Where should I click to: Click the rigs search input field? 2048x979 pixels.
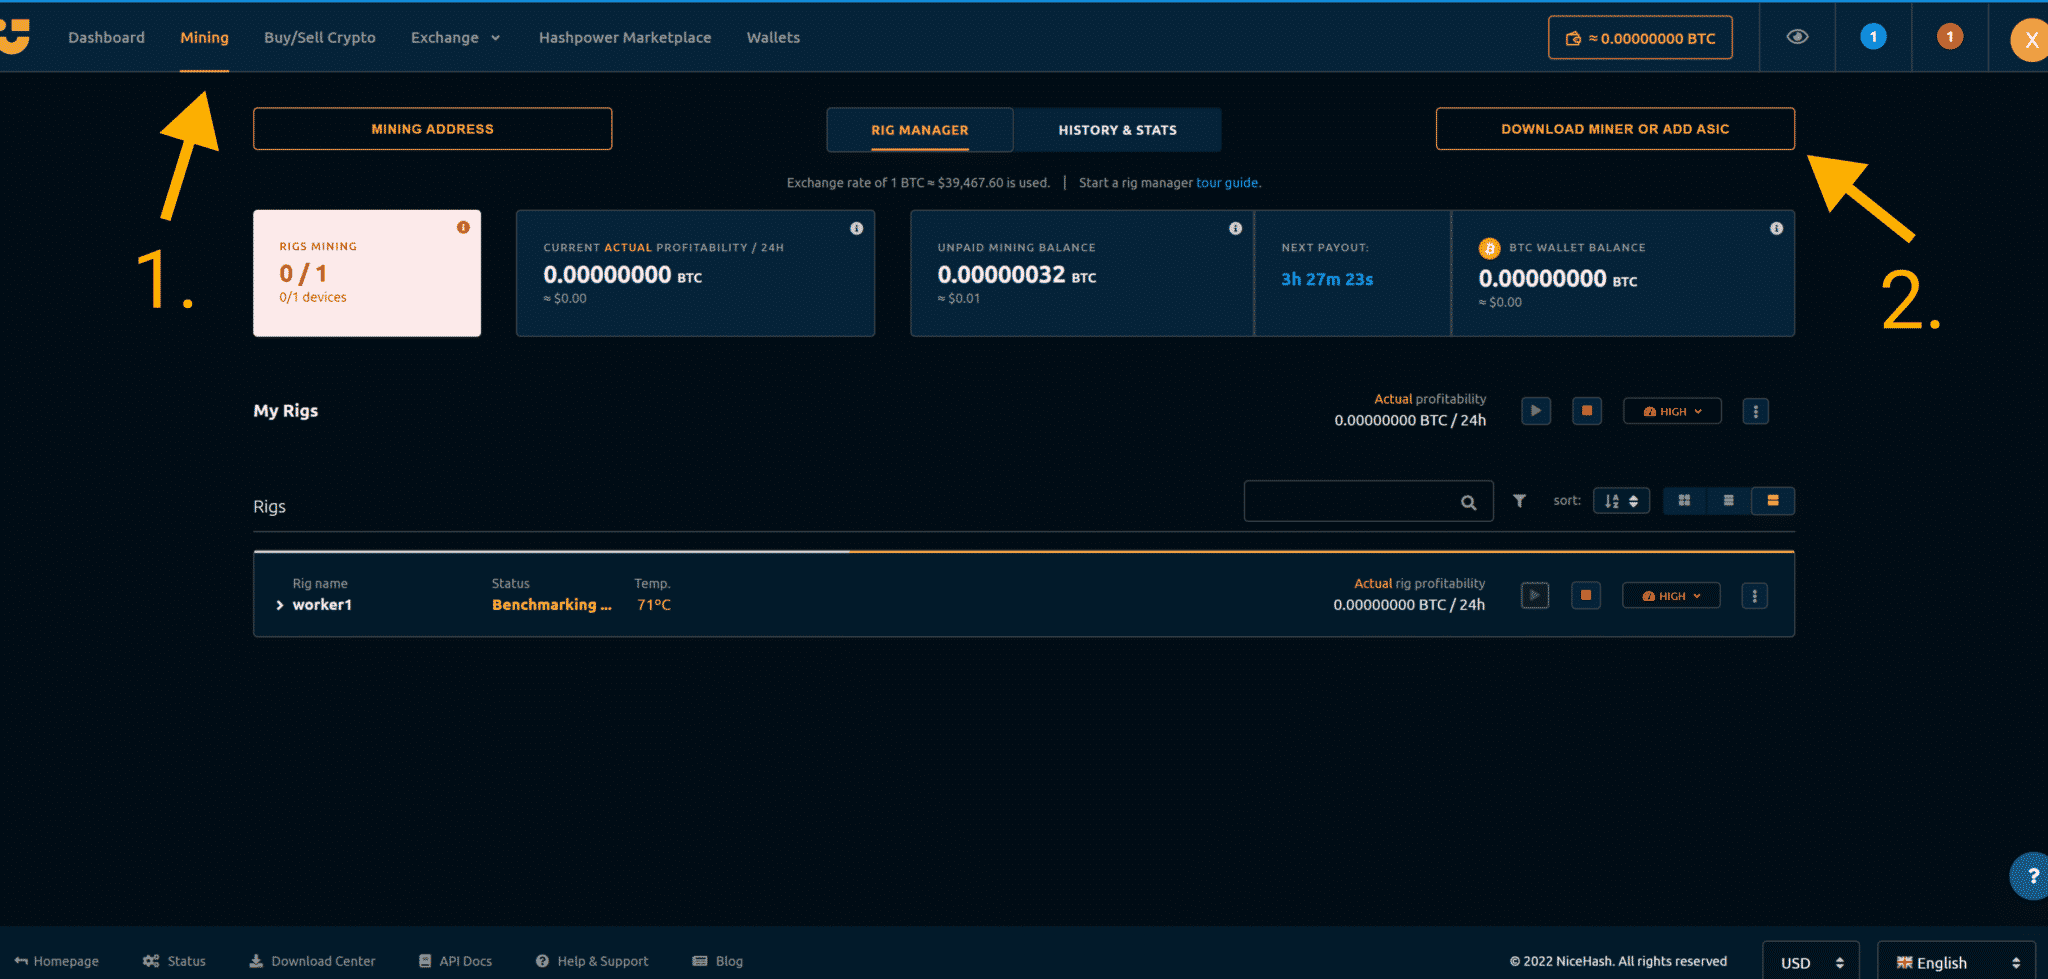pyautogui.click(x=1350, y=501)
